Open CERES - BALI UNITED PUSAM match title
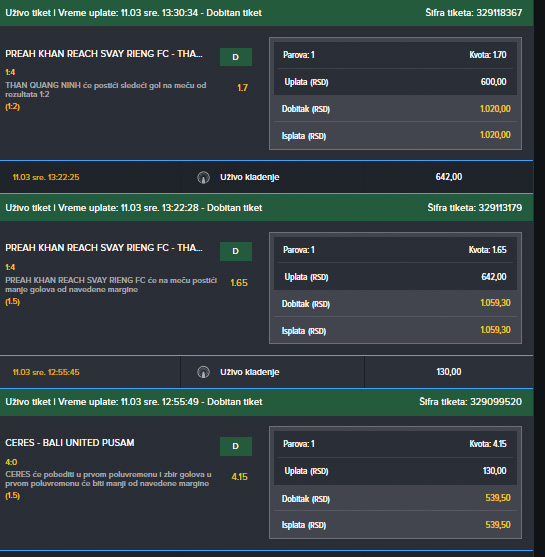 70,443
